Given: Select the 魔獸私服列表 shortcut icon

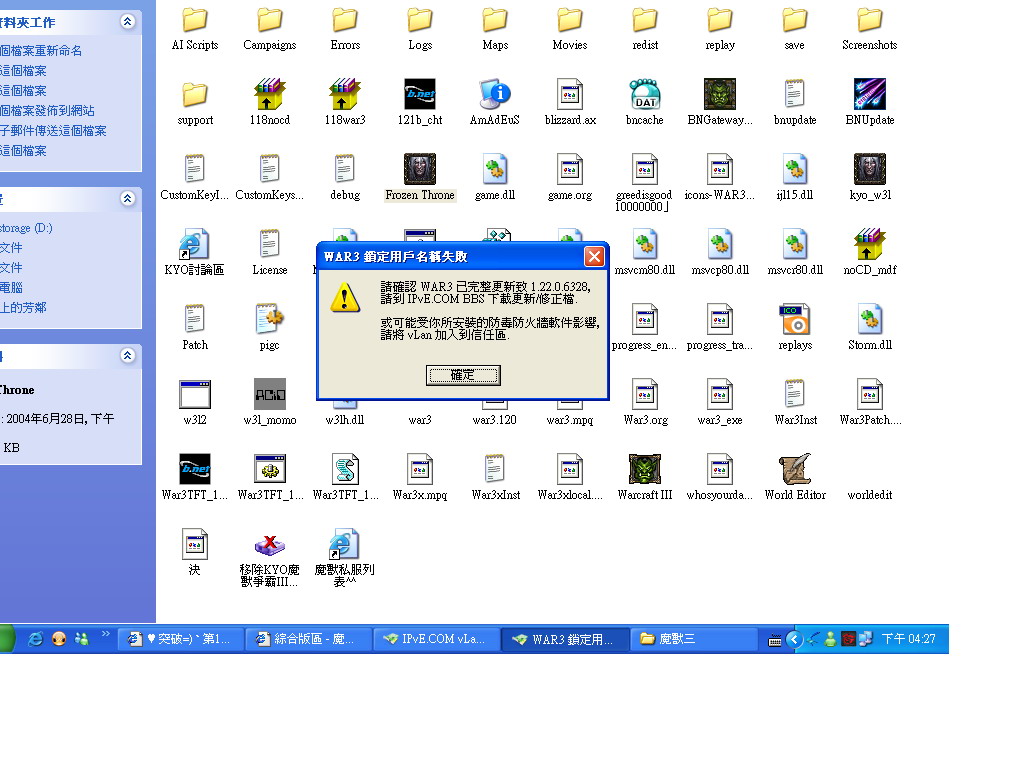Looking at the screenshot, I should pos(345,545).
